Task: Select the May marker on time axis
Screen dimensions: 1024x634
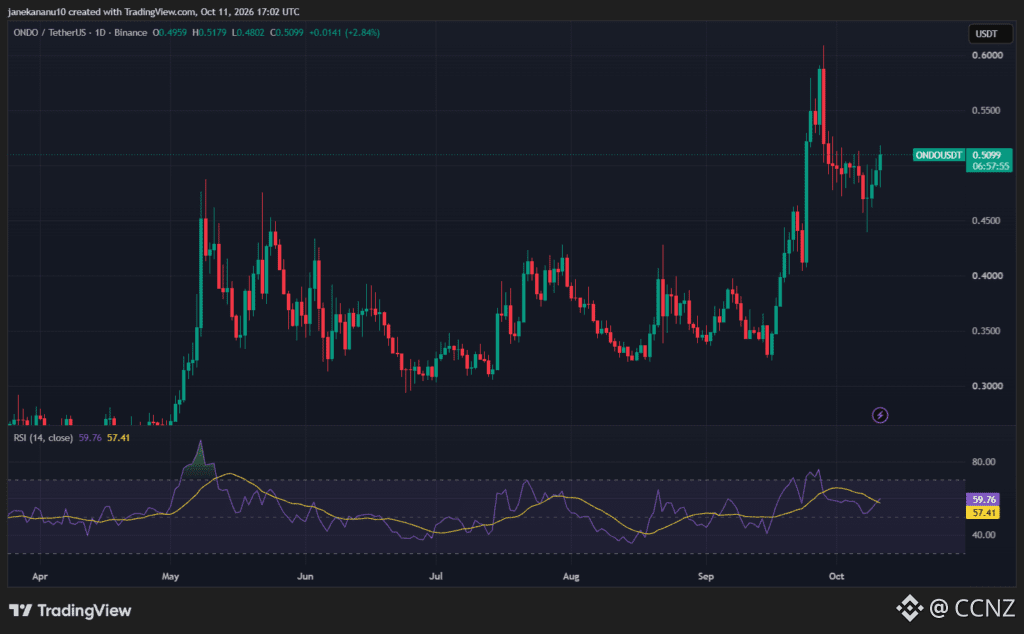Action: click(170, 576)
